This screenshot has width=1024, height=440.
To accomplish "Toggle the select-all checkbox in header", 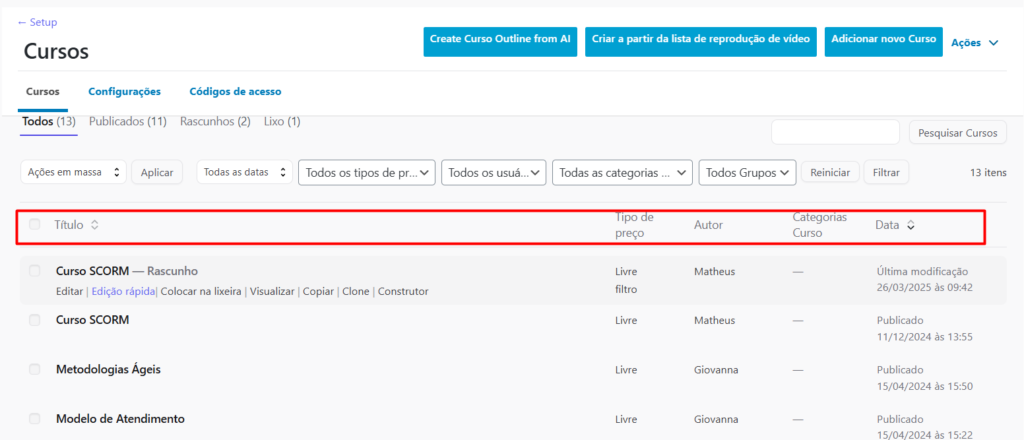I will 35,225.
